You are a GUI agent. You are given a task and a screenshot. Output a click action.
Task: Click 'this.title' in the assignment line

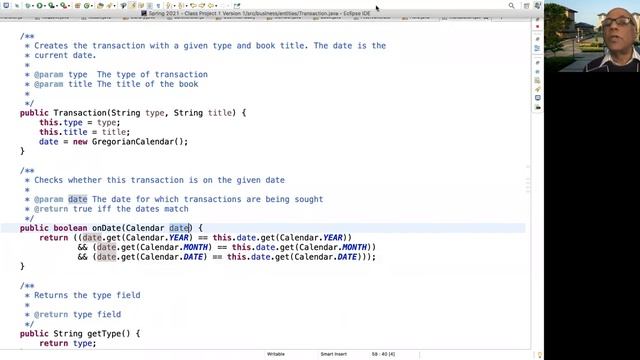pos(63,132)
